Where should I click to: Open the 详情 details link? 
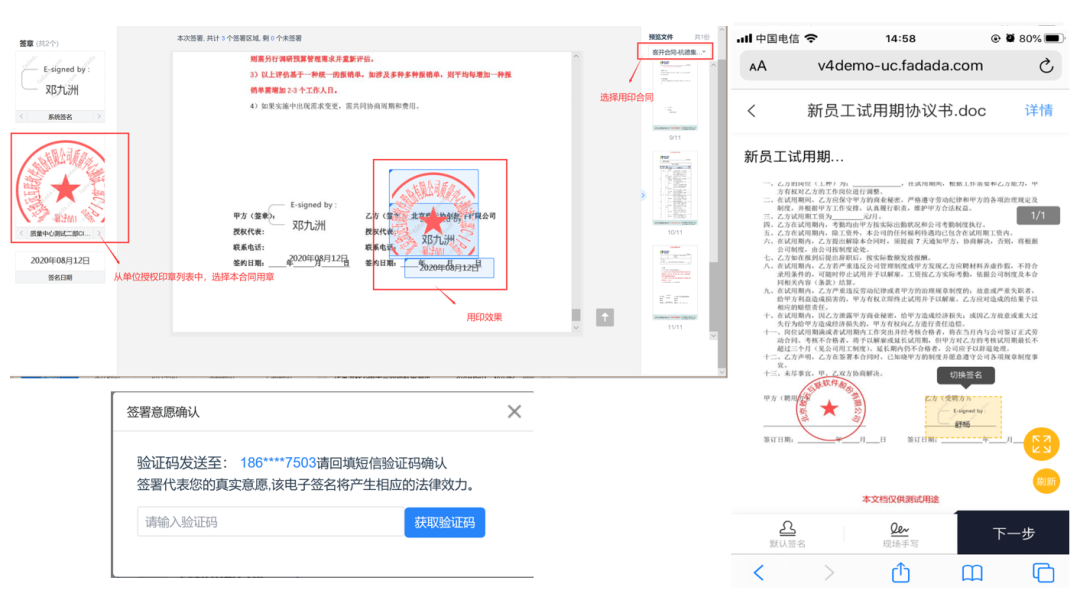tap(1038, 111)
